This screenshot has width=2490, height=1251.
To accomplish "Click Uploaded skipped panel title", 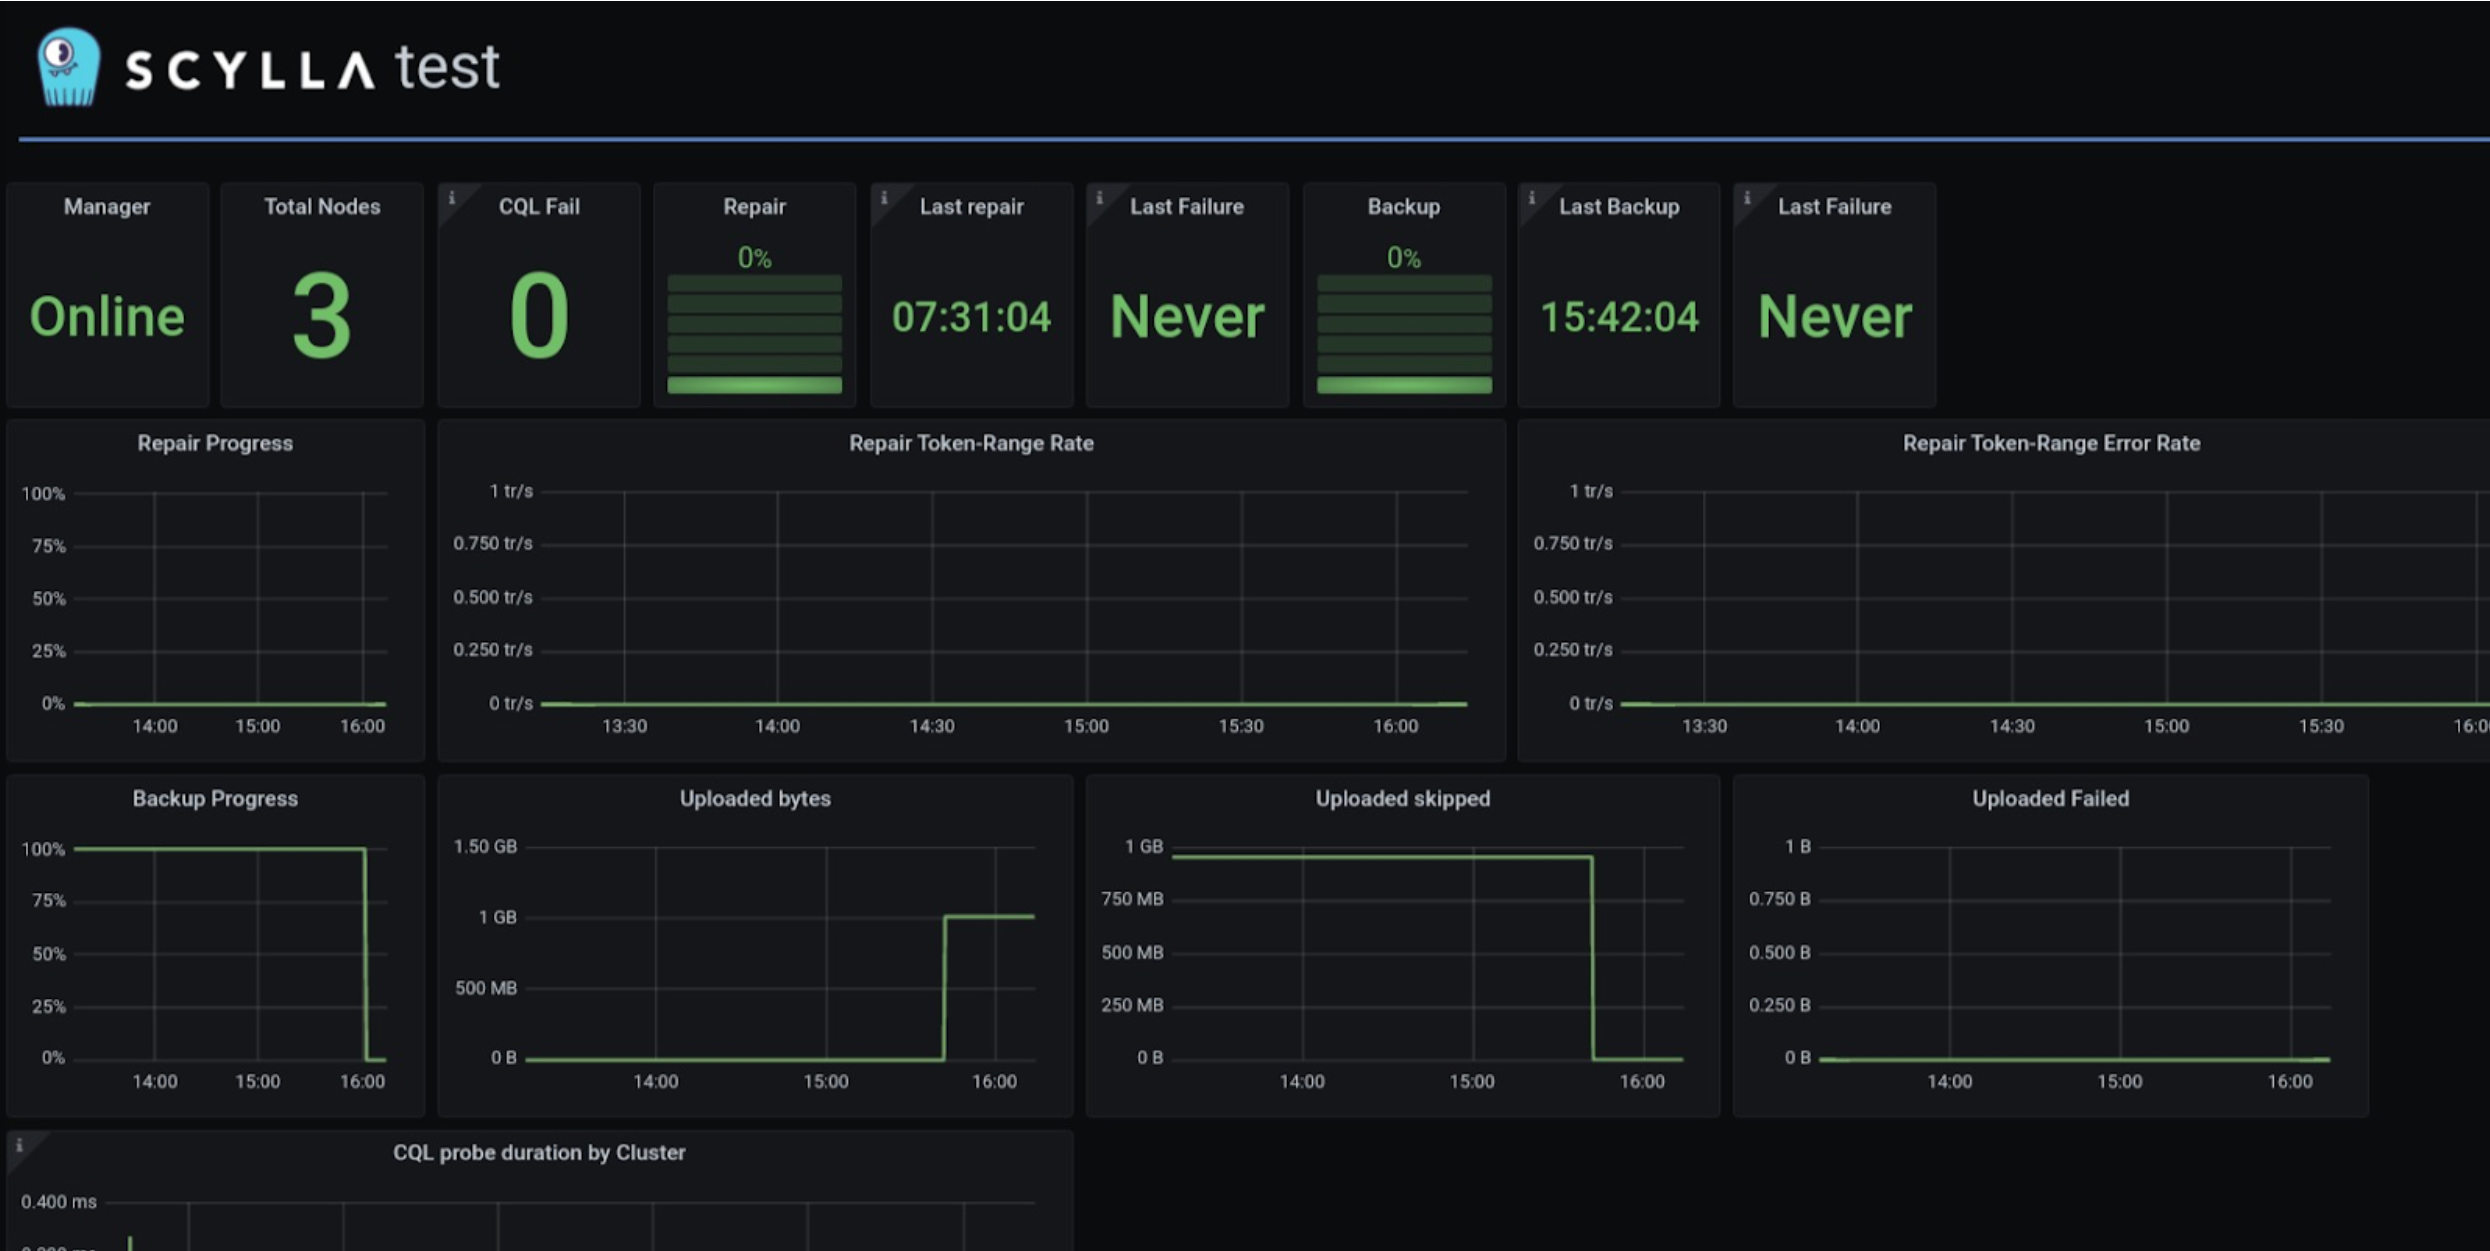I will 1402,798.
